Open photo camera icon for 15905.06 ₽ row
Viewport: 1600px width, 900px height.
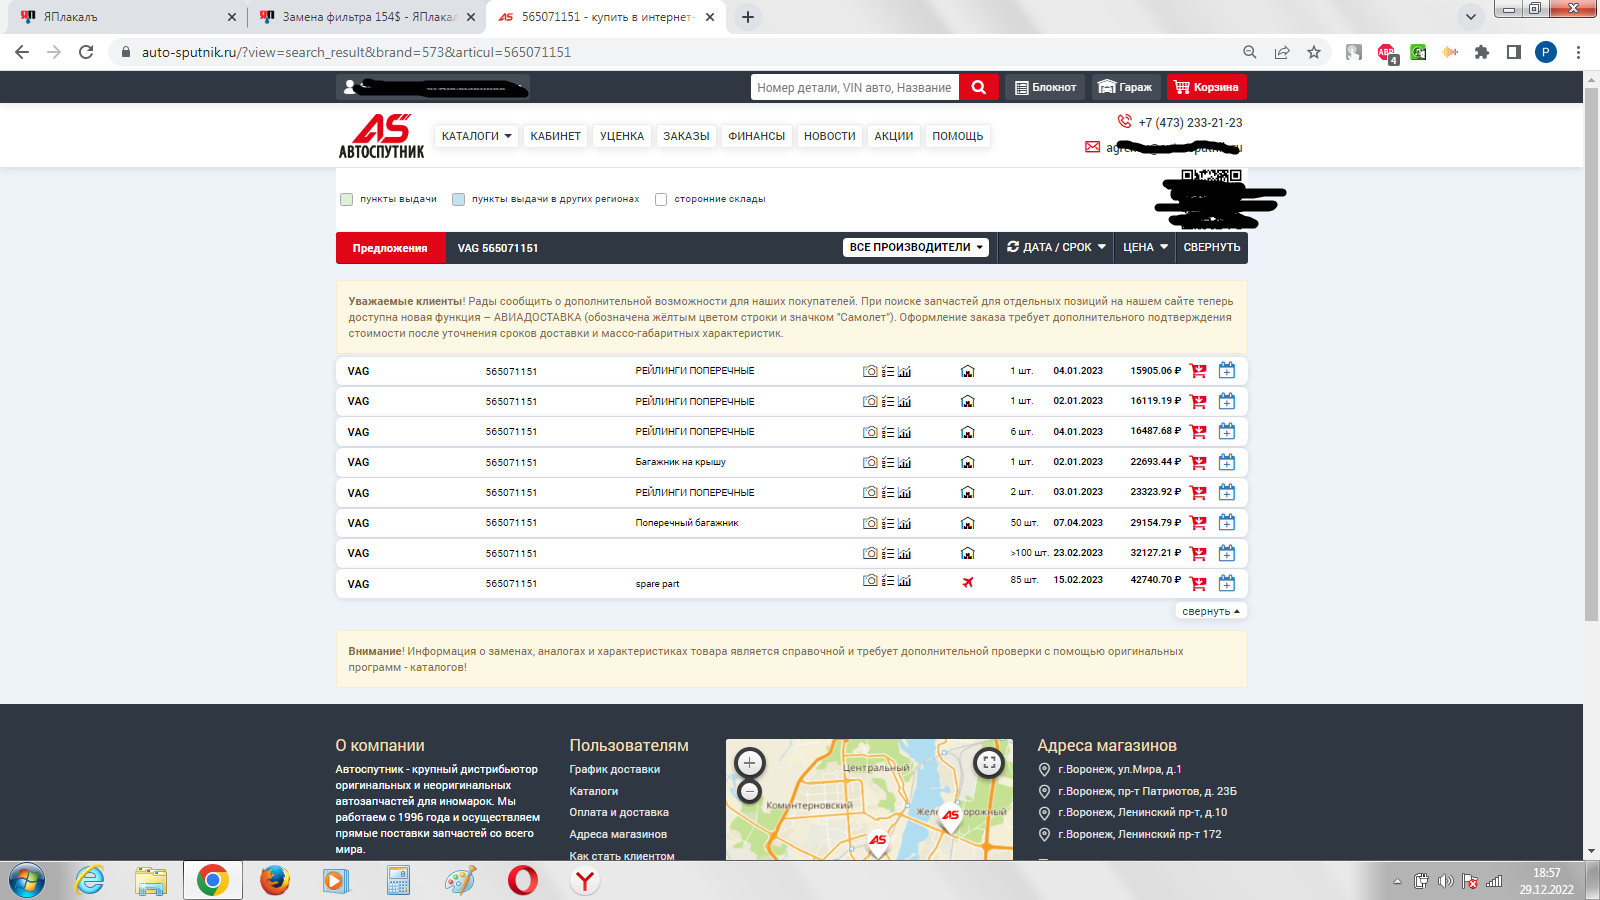(x=870, y=371)
